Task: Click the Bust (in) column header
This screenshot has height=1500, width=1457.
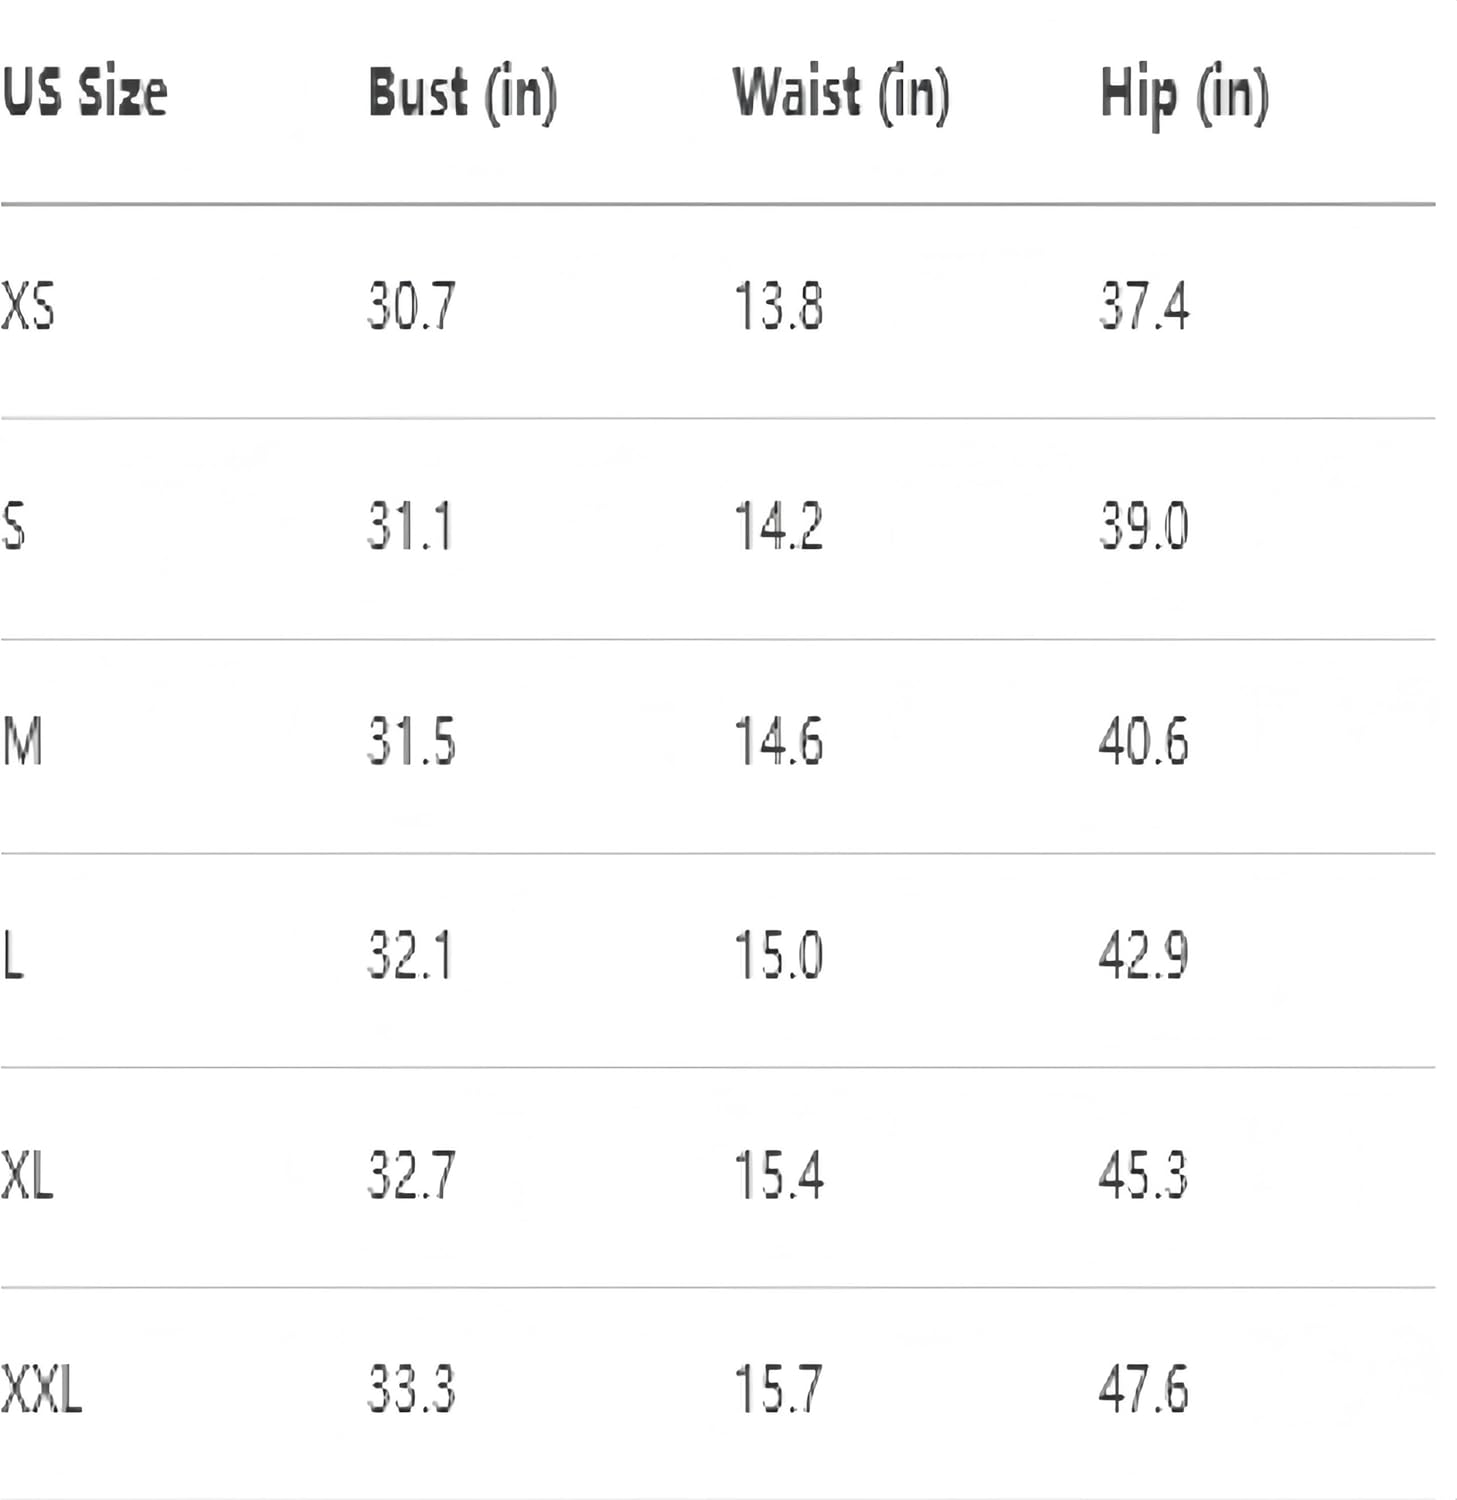Action: [x=462, y=95]
